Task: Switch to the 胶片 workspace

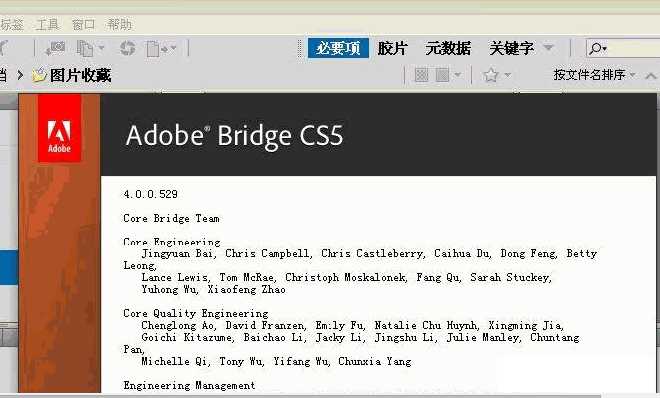Action: [392, 48]
